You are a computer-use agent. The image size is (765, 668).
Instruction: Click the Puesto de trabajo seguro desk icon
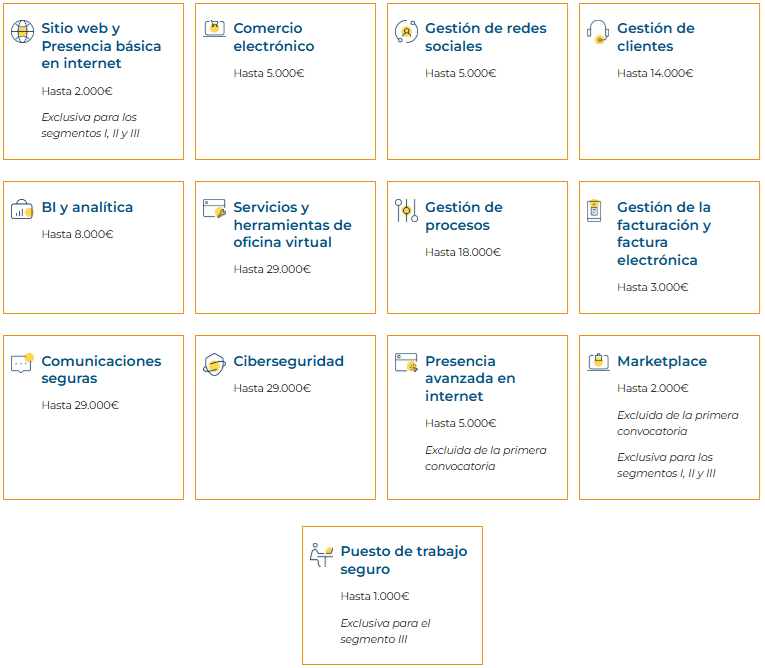pyautogui.click(x=321, y=554)
